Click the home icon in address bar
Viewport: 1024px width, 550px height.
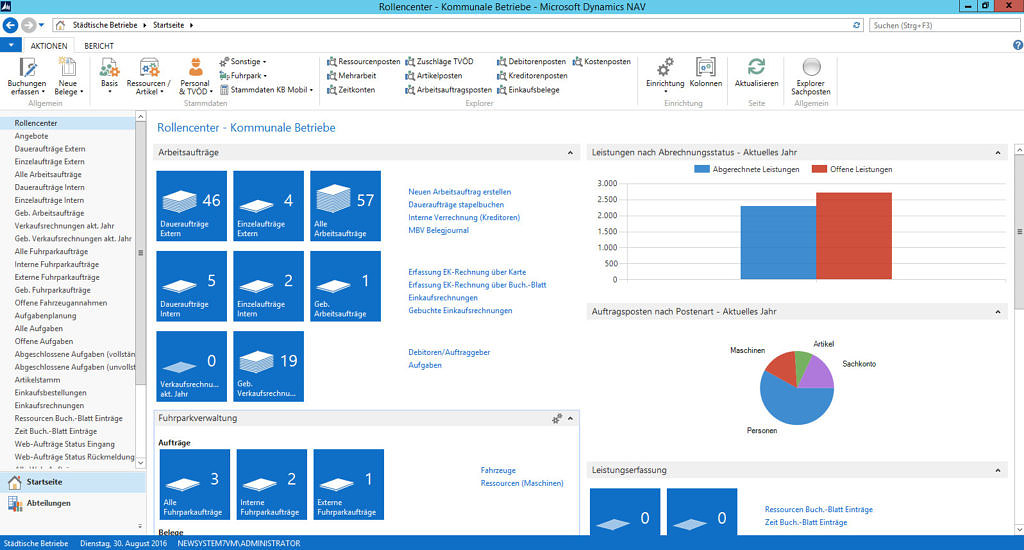click(60, 25)
